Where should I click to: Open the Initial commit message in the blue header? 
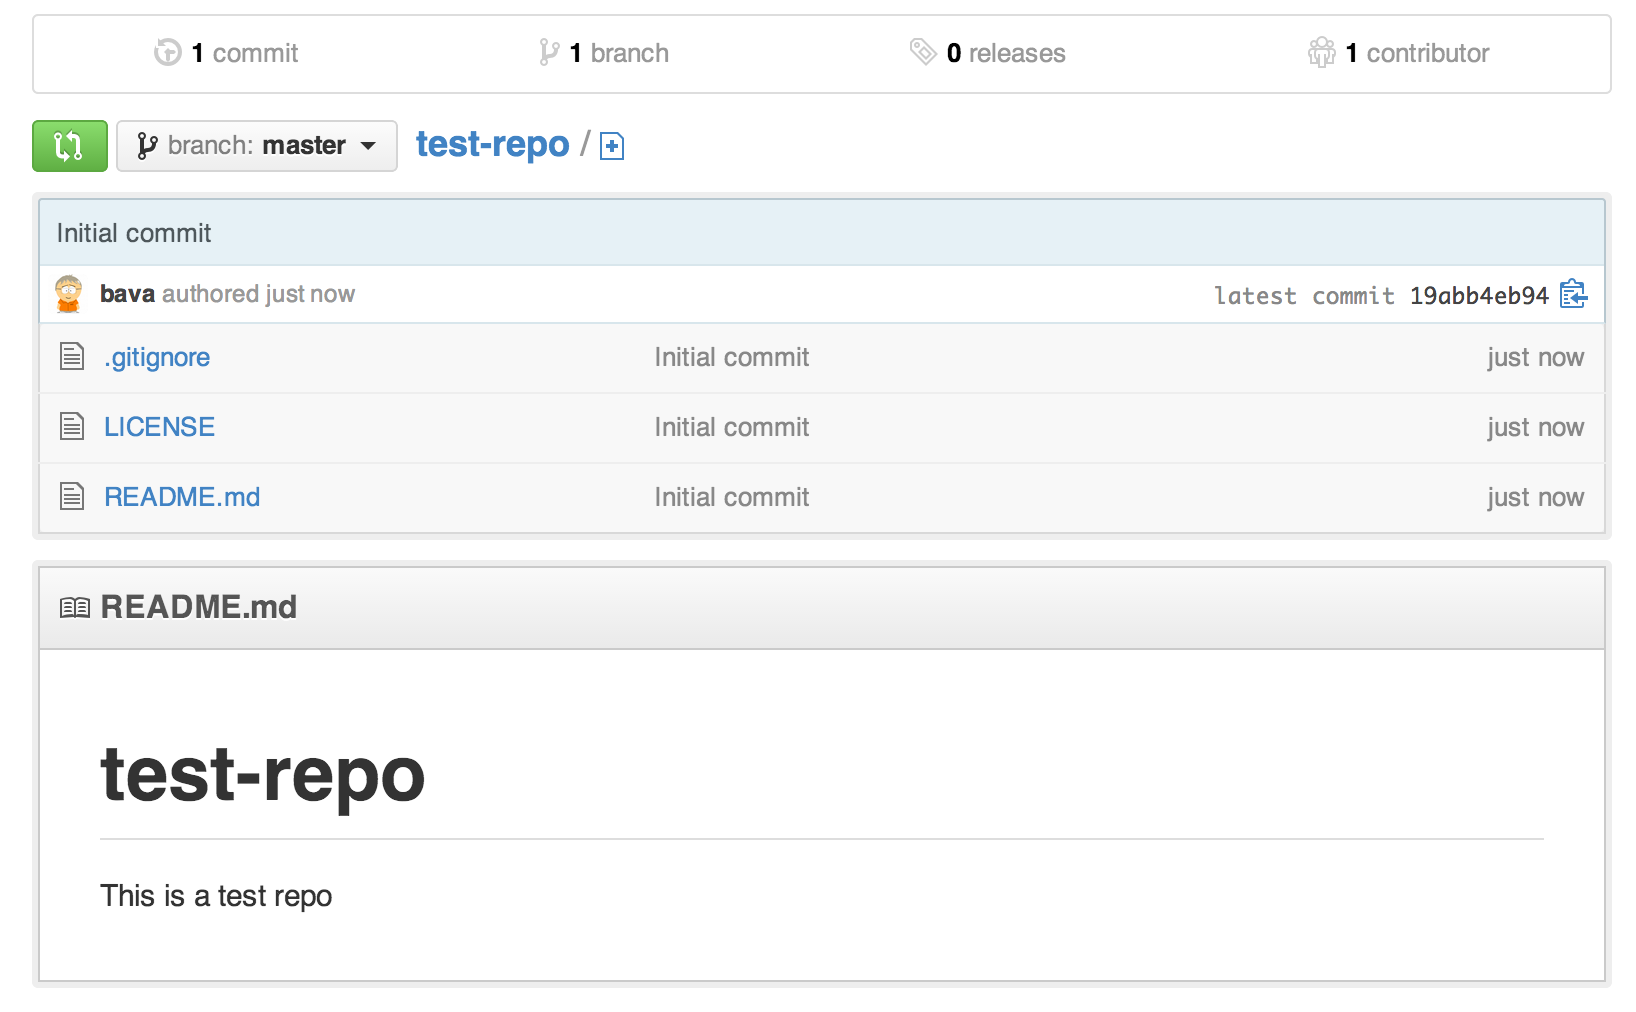coord(134,233)
